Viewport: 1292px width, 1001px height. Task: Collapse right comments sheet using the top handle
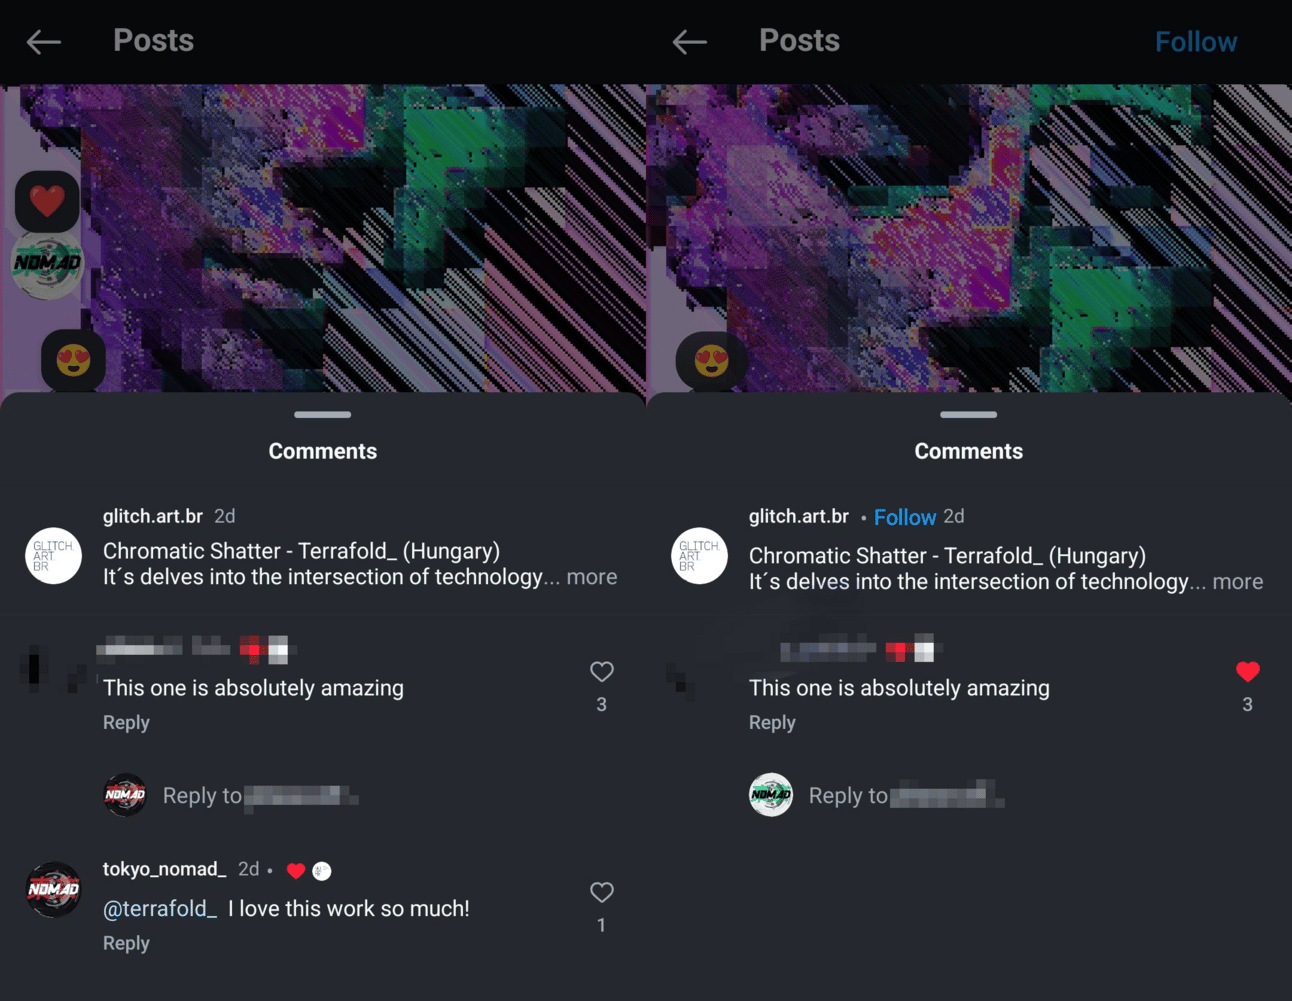[x=969, y=414]
